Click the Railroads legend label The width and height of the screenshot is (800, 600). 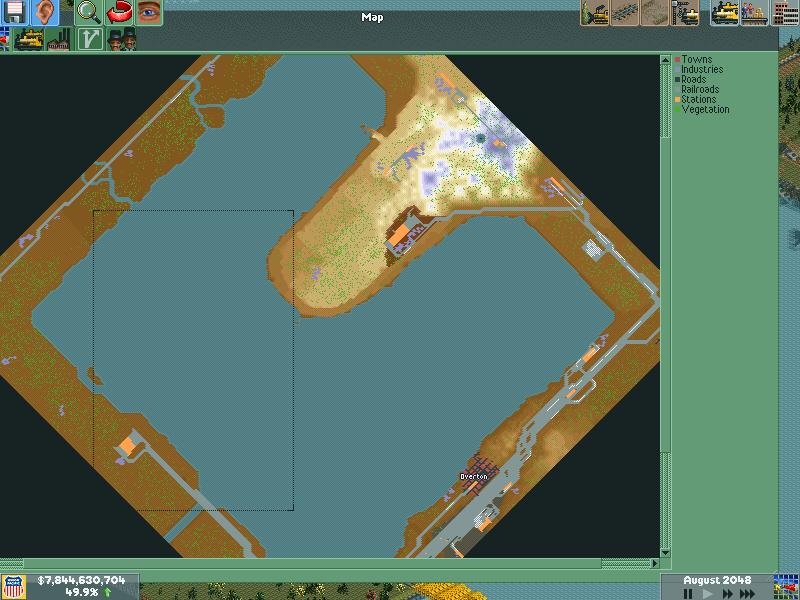coord(700,89)
